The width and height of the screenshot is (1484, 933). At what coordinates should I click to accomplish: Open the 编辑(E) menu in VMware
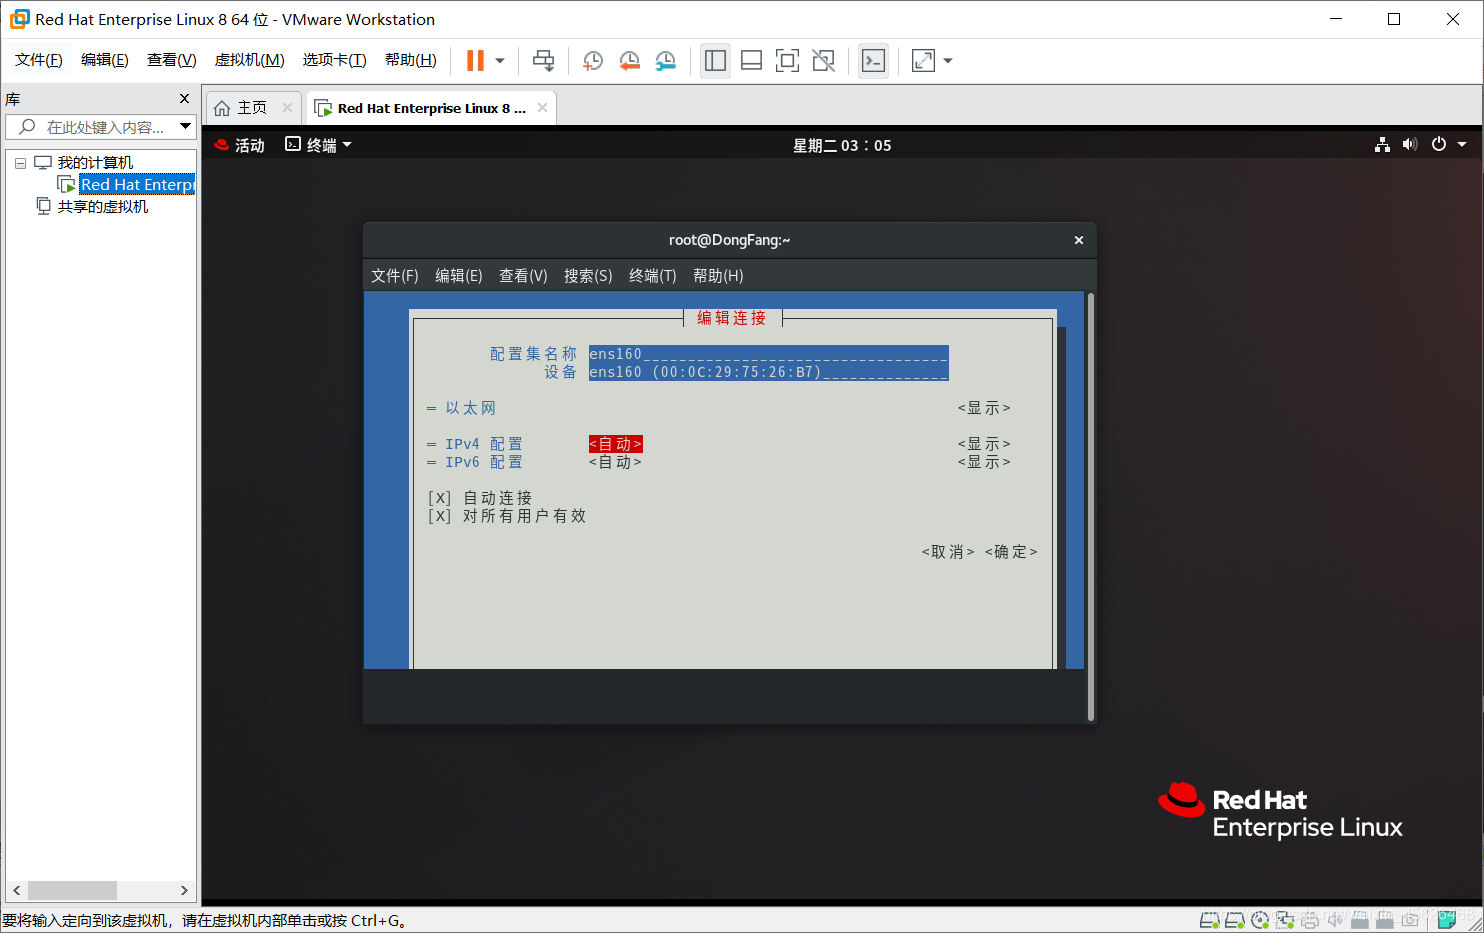[x=105, y=60]
